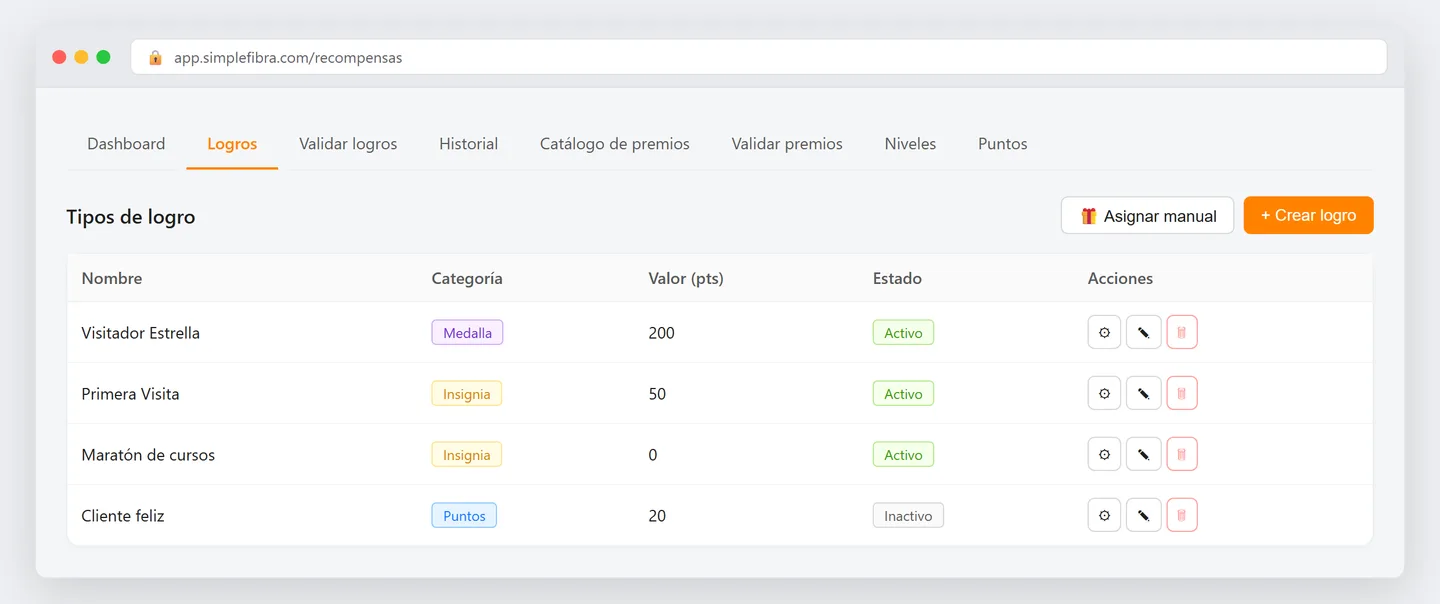Click the pencil icon in the Primera Visita row
1440x604 pixels.
coord(1143,393)
